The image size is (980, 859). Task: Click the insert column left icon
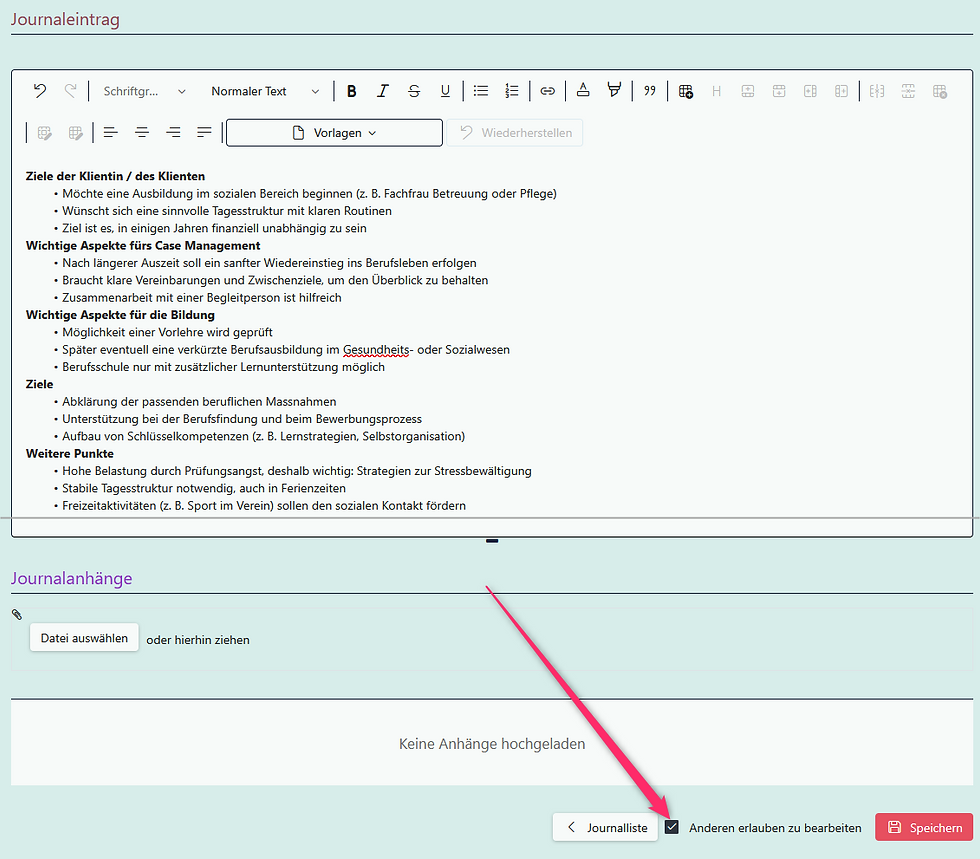click(x=810, y=91)
